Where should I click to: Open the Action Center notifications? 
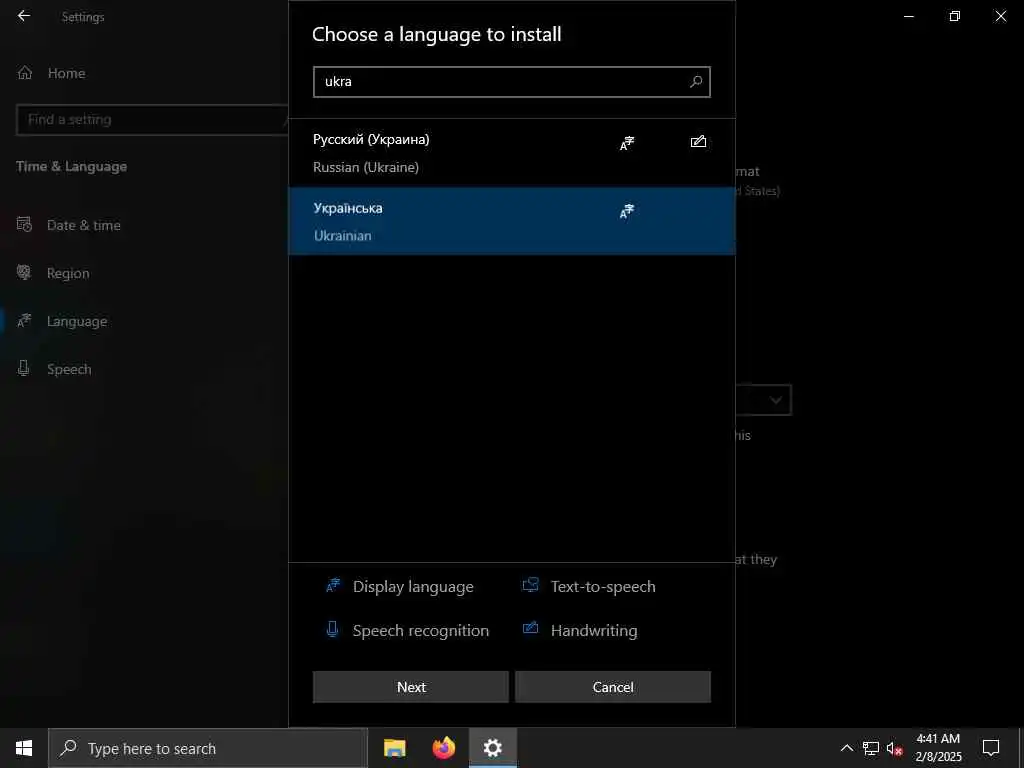pyautogui.click(x=991, y=748)
